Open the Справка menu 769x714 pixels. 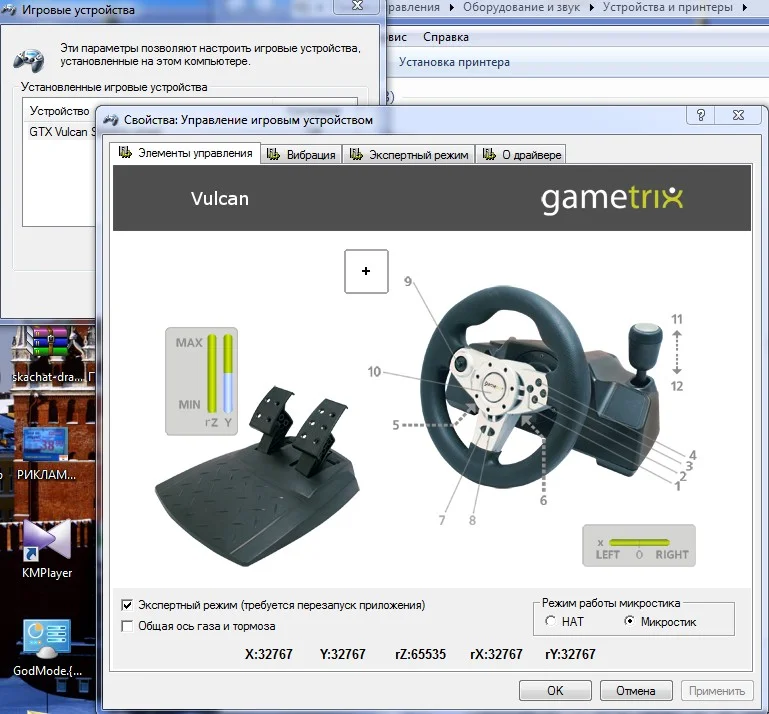(x=445, y=37)
